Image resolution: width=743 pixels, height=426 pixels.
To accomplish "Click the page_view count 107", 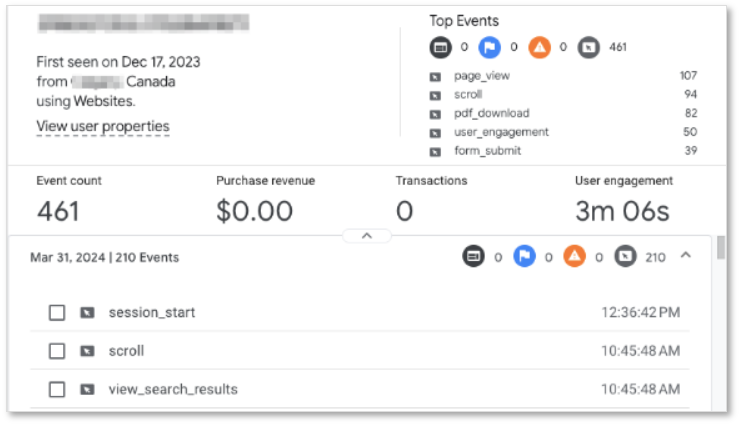I will tap(688, 76).
